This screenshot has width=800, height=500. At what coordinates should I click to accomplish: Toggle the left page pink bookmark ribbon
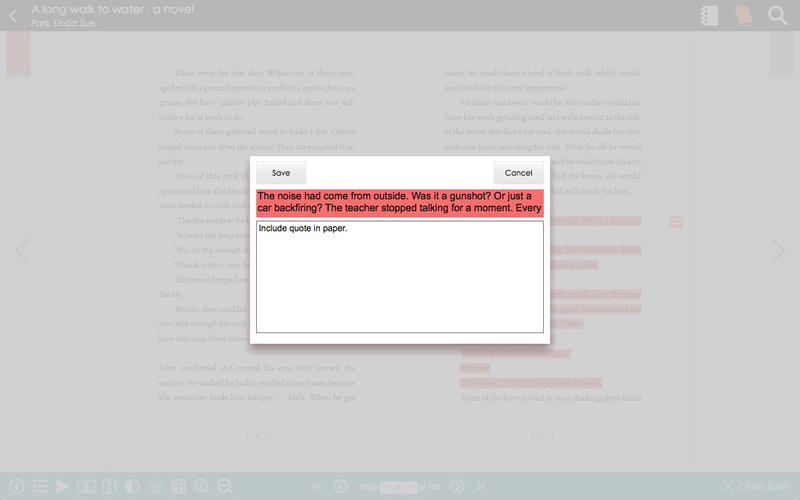point(18,53)
